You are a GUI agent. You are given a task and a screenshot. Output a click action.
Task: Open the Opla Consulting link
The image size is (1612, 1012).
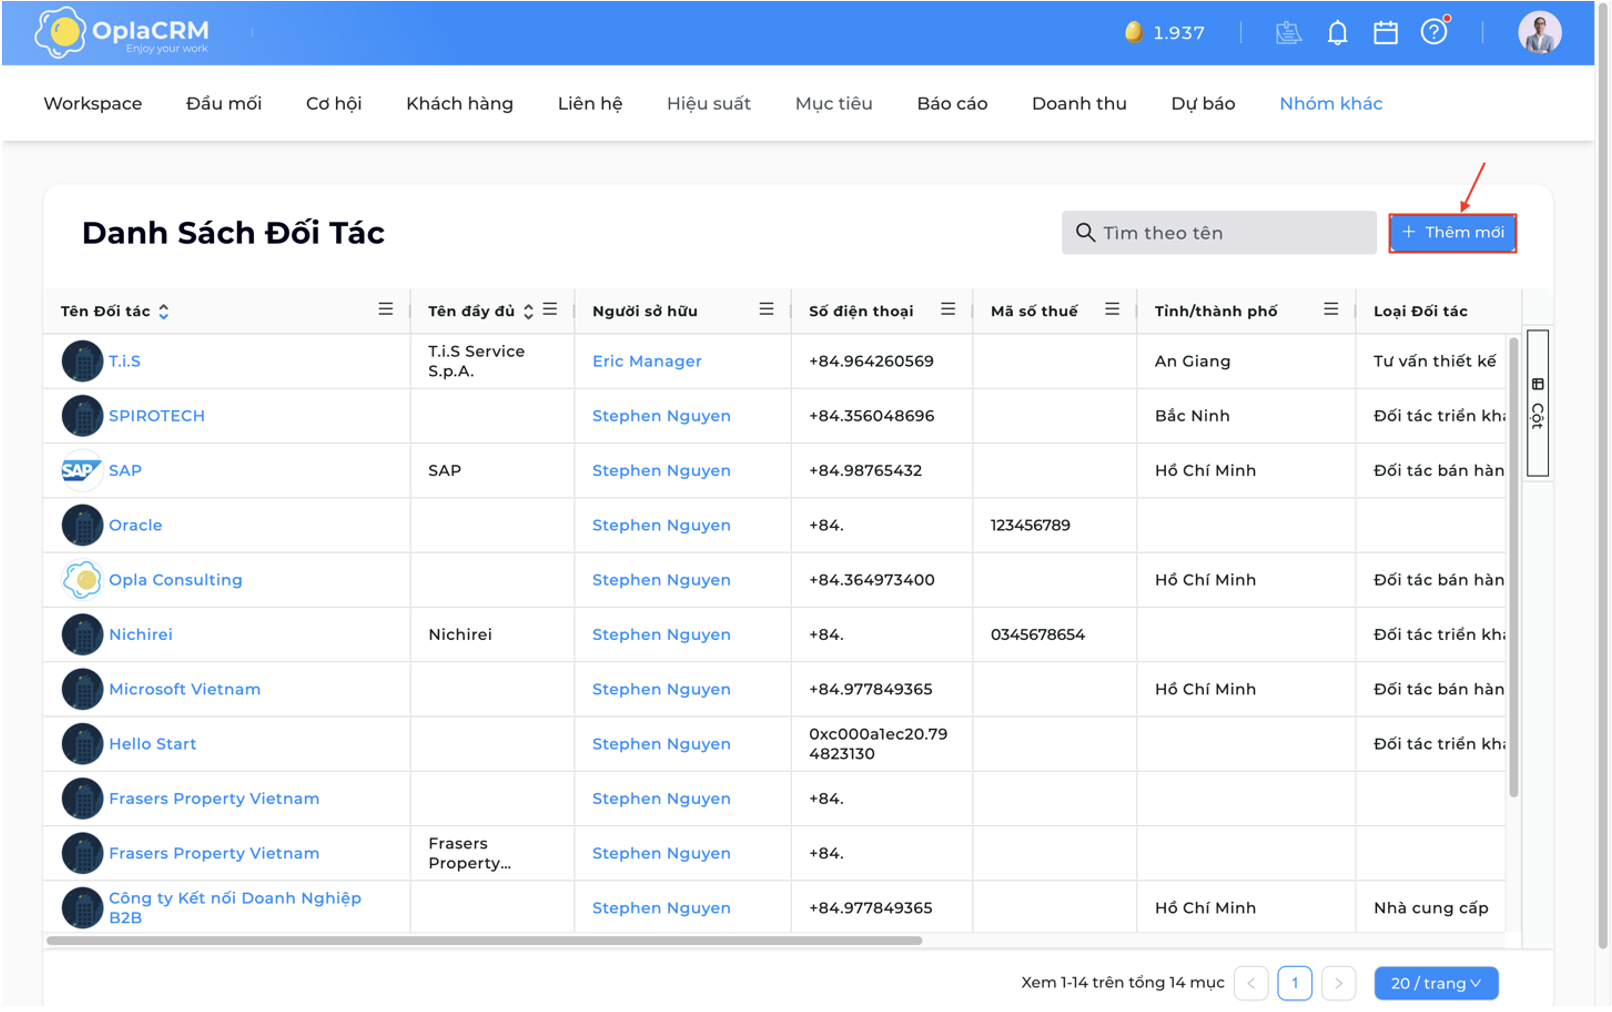point(175,580)
